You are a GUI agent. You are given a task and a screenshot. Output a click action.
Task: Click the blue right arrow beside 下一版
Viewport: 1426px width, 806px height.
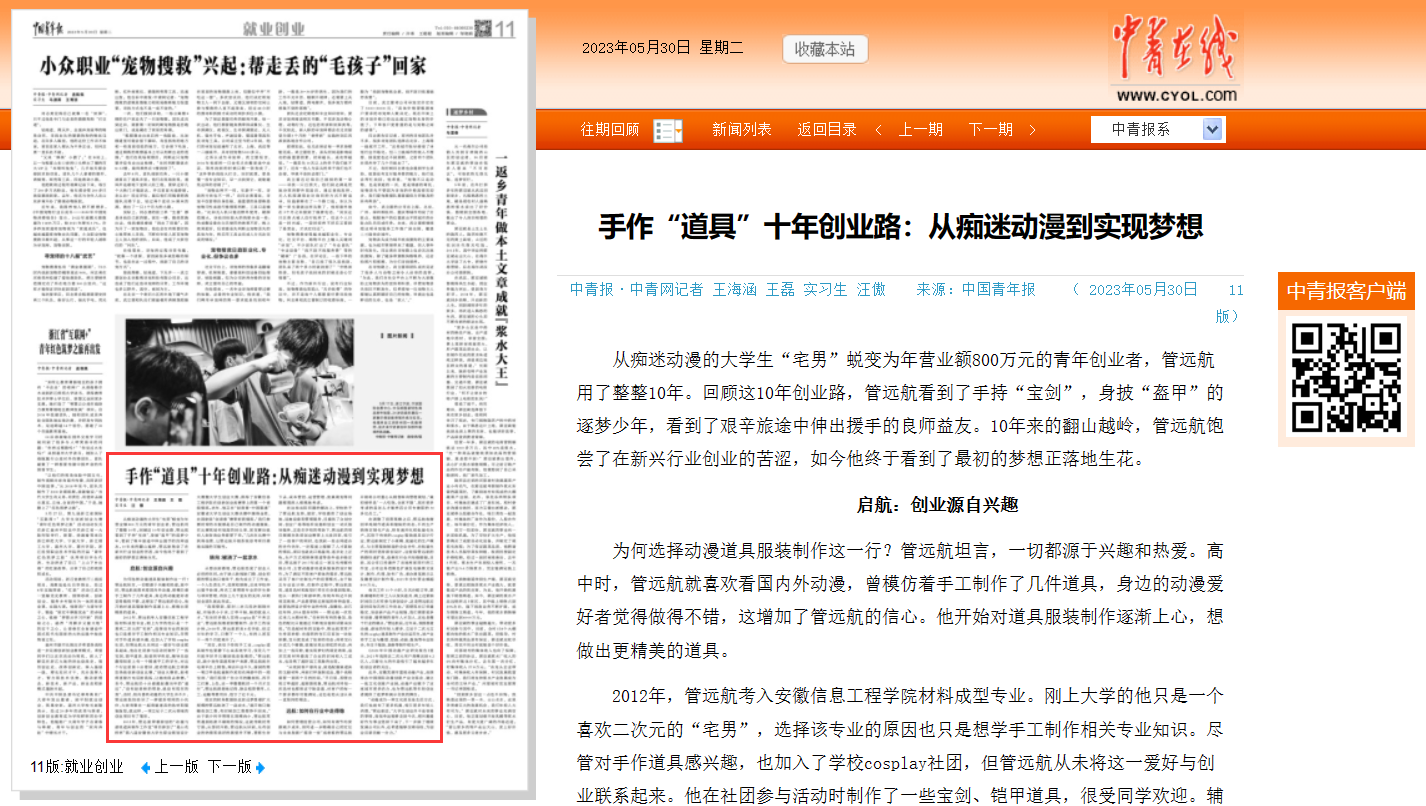(x=261, y=767)
